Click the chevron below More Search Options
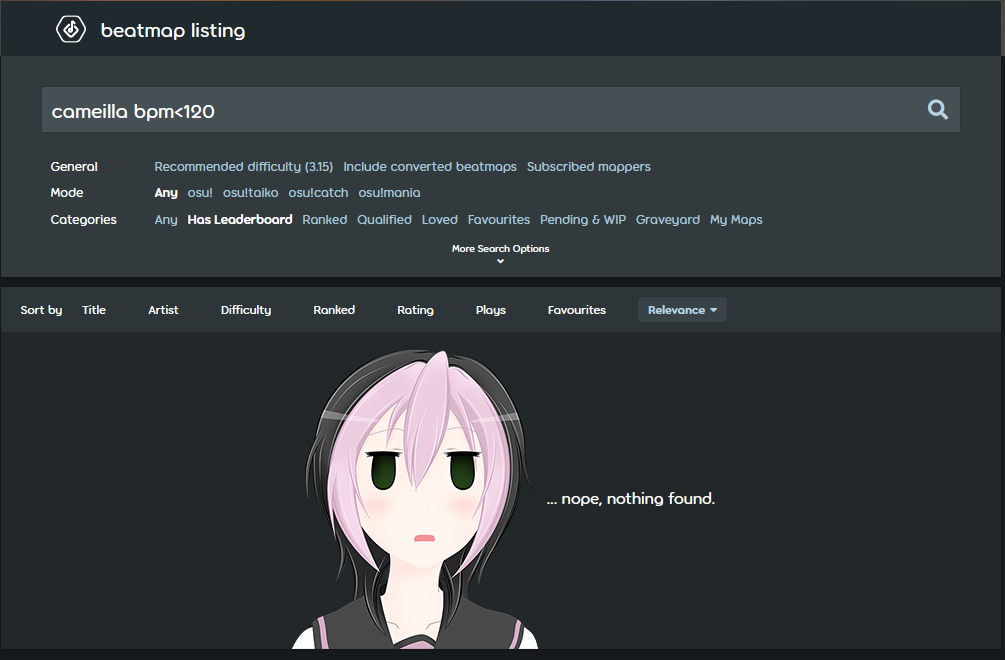Viewport: 1005px width, 660px height. 501,261
